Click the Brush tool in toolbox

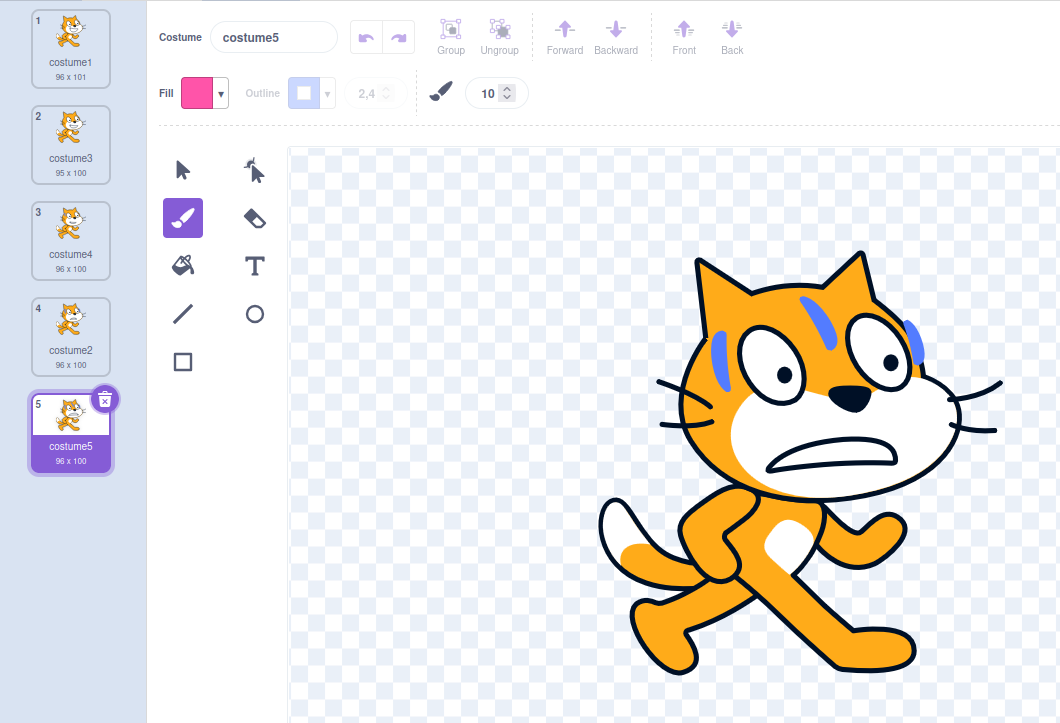183,218
